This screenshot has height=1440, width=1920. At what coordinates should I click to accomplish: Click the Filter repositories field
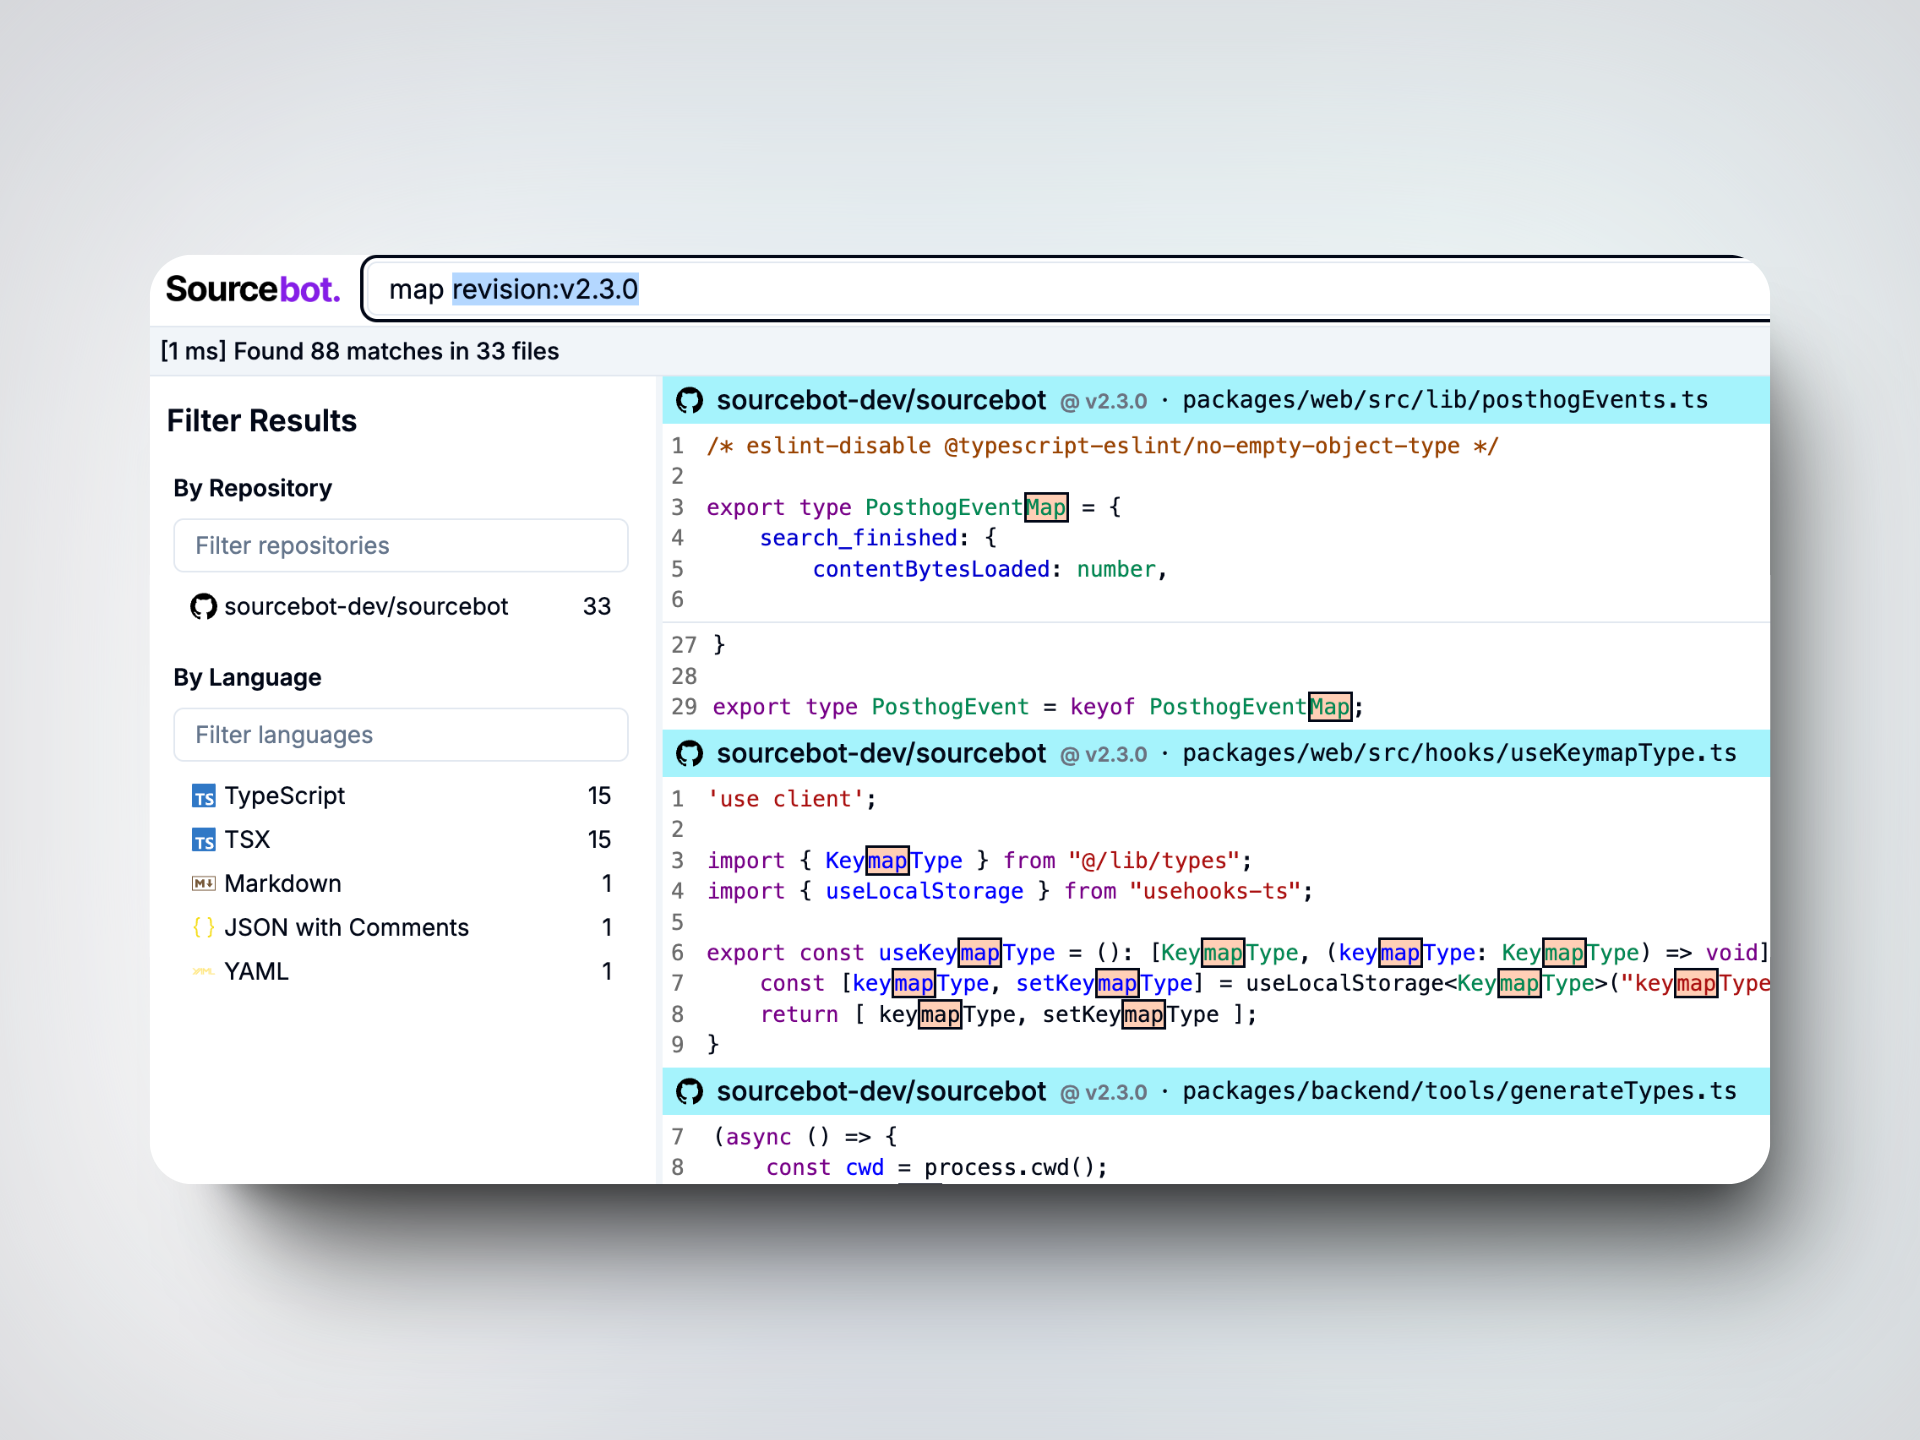click(400, 545)
